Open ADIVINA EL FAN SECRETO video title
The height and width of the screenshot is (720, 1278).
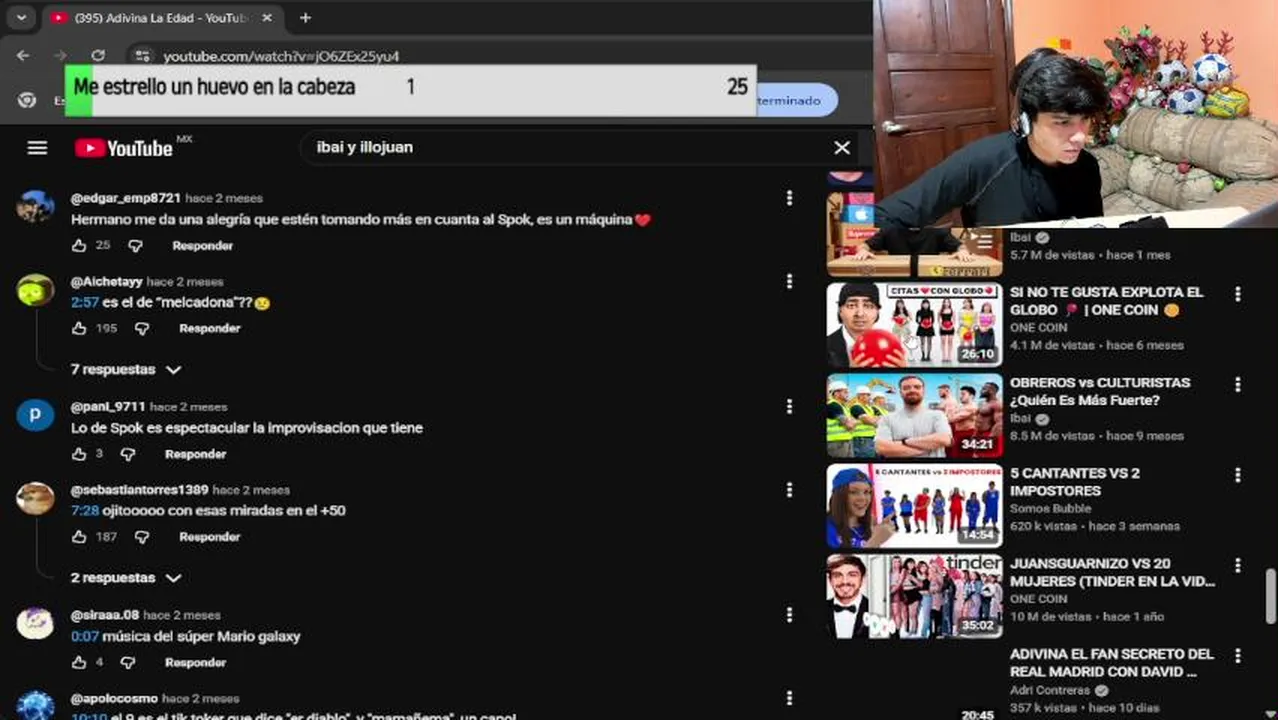point(1111,663)
